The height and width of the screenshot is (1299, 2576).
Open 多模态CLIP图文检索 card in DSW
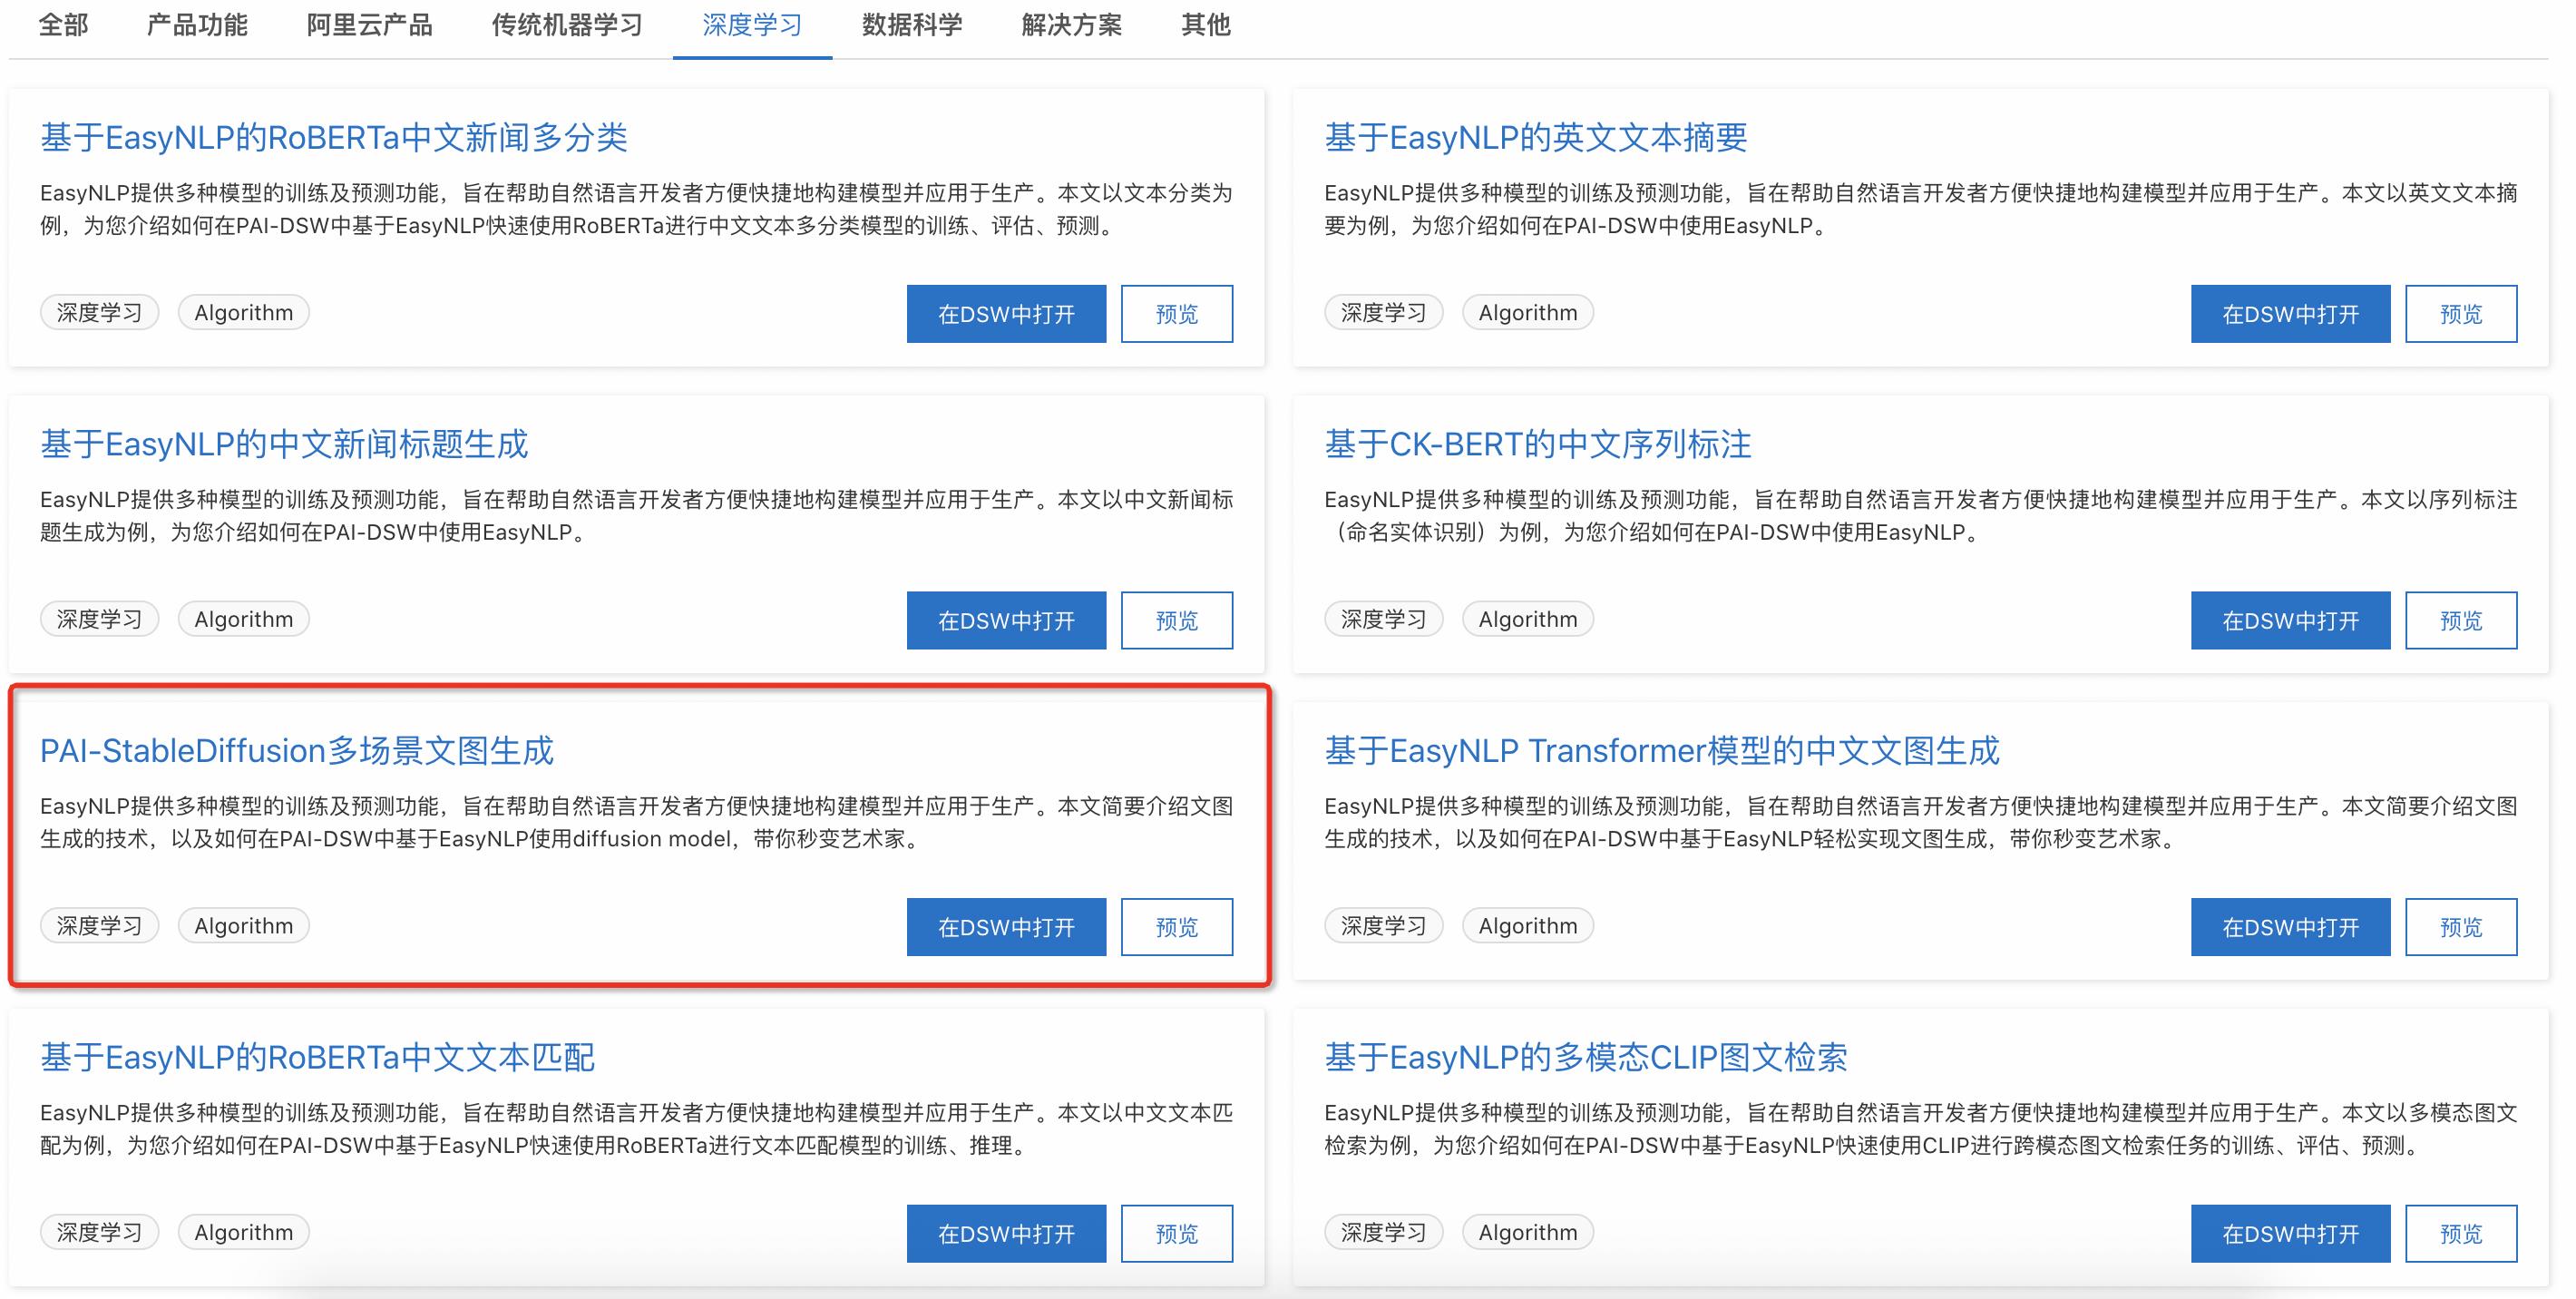[x=2290, y=1233]
